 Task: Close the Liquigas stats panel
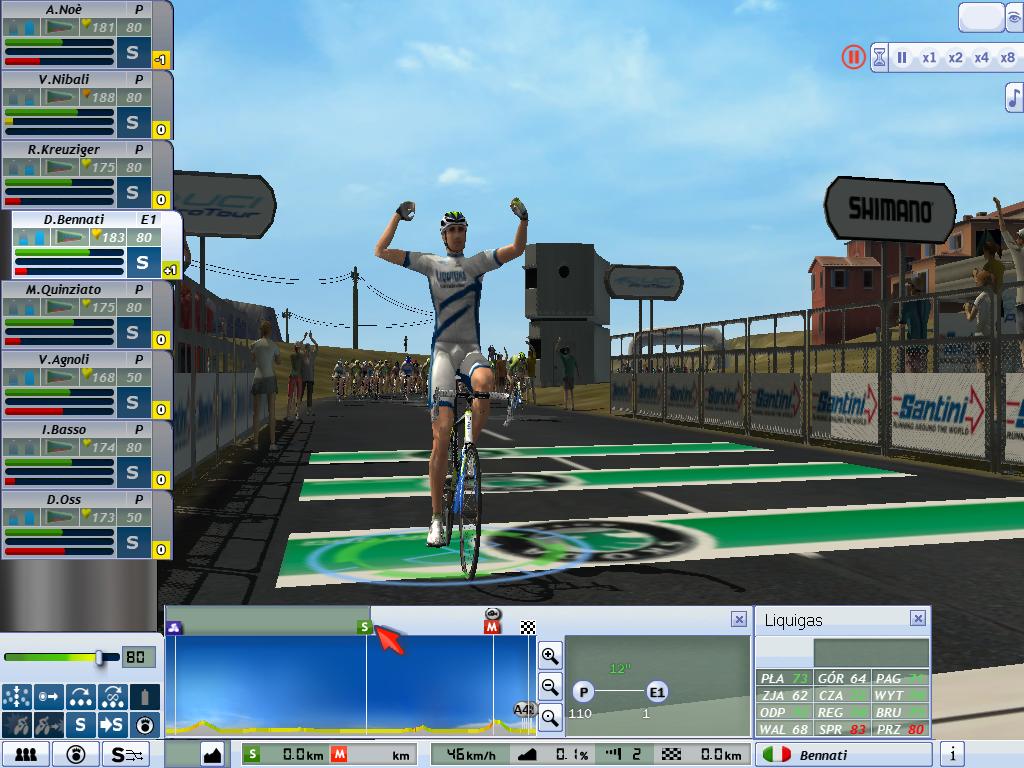pos(917,619)
